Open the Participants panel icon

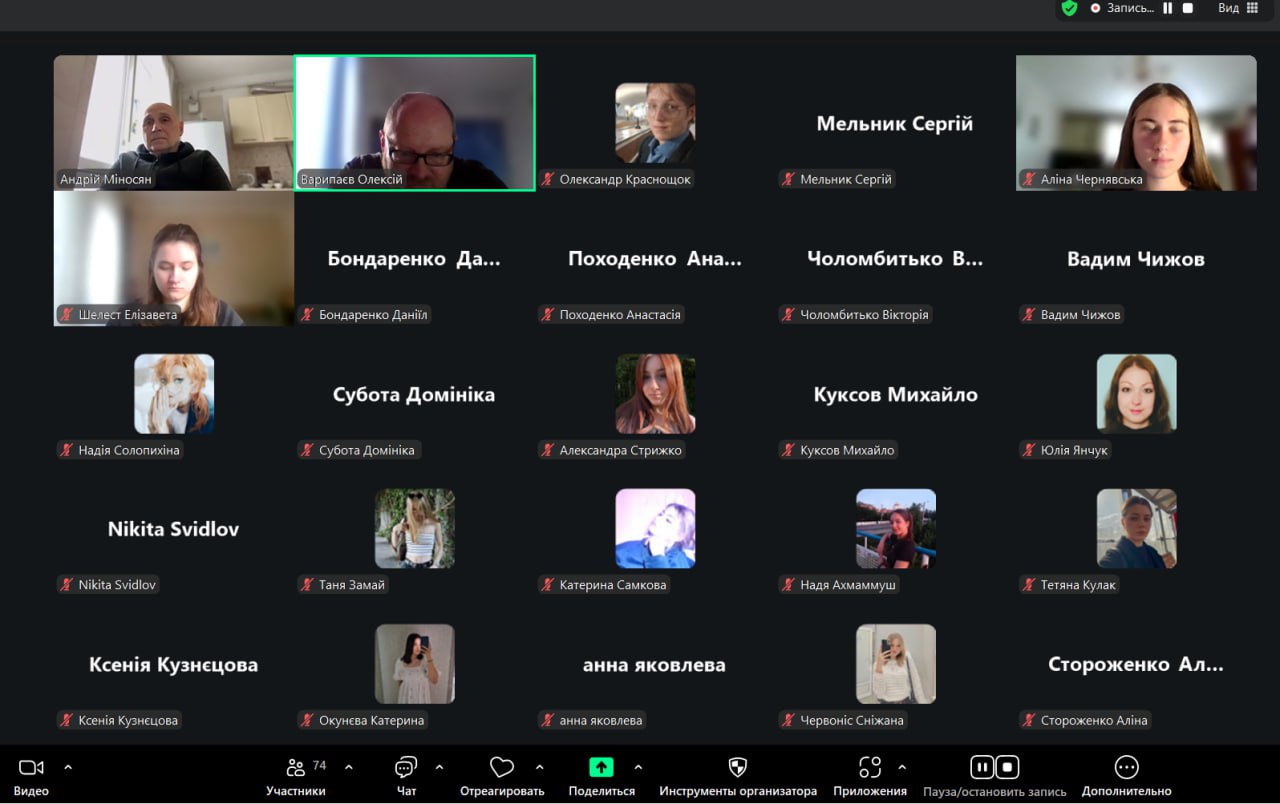click(x=295, y=768)
